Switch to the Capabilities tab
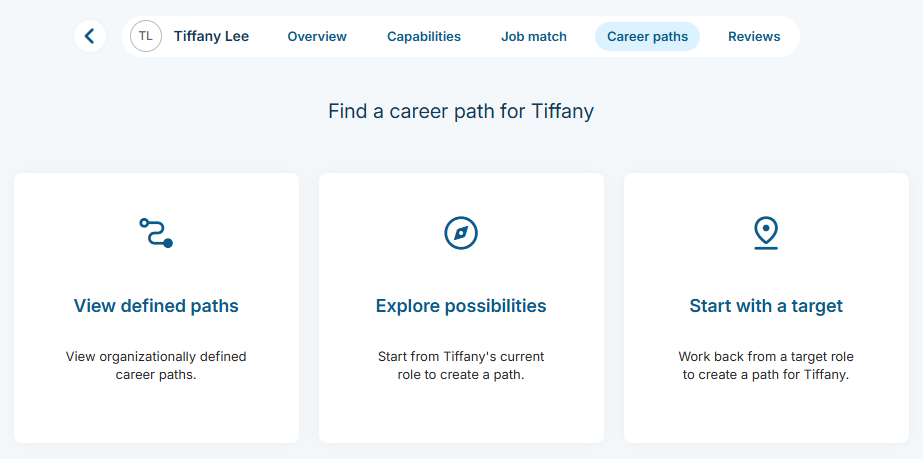Image resolution: width=923 pixels, height=459 pixels. pyautogui.click(x=424, y=36)
